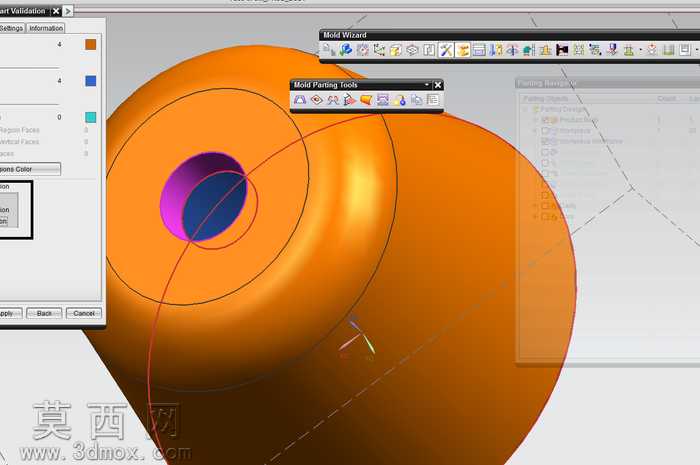
Task: Click the yellow Sub-insert library icon
Action: coord(545,50)
